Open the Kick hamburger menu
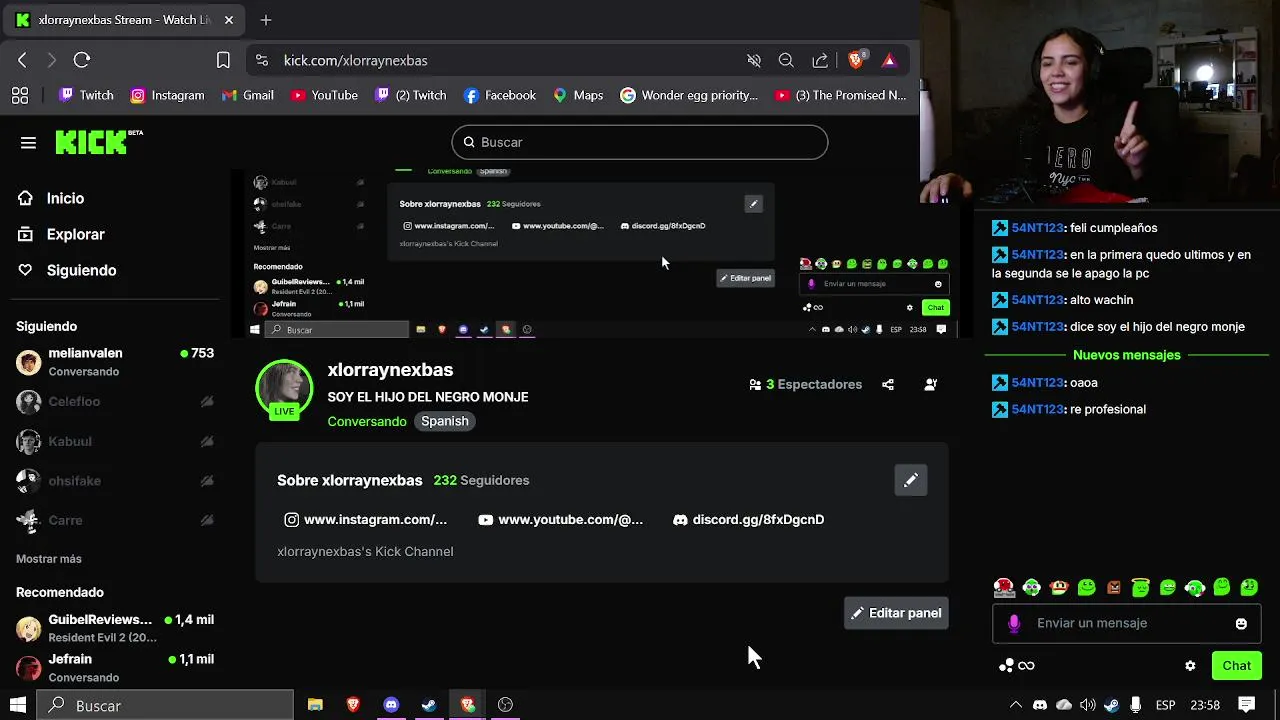This screenshot has height=720, width=1280. click(x=28, y=143)
